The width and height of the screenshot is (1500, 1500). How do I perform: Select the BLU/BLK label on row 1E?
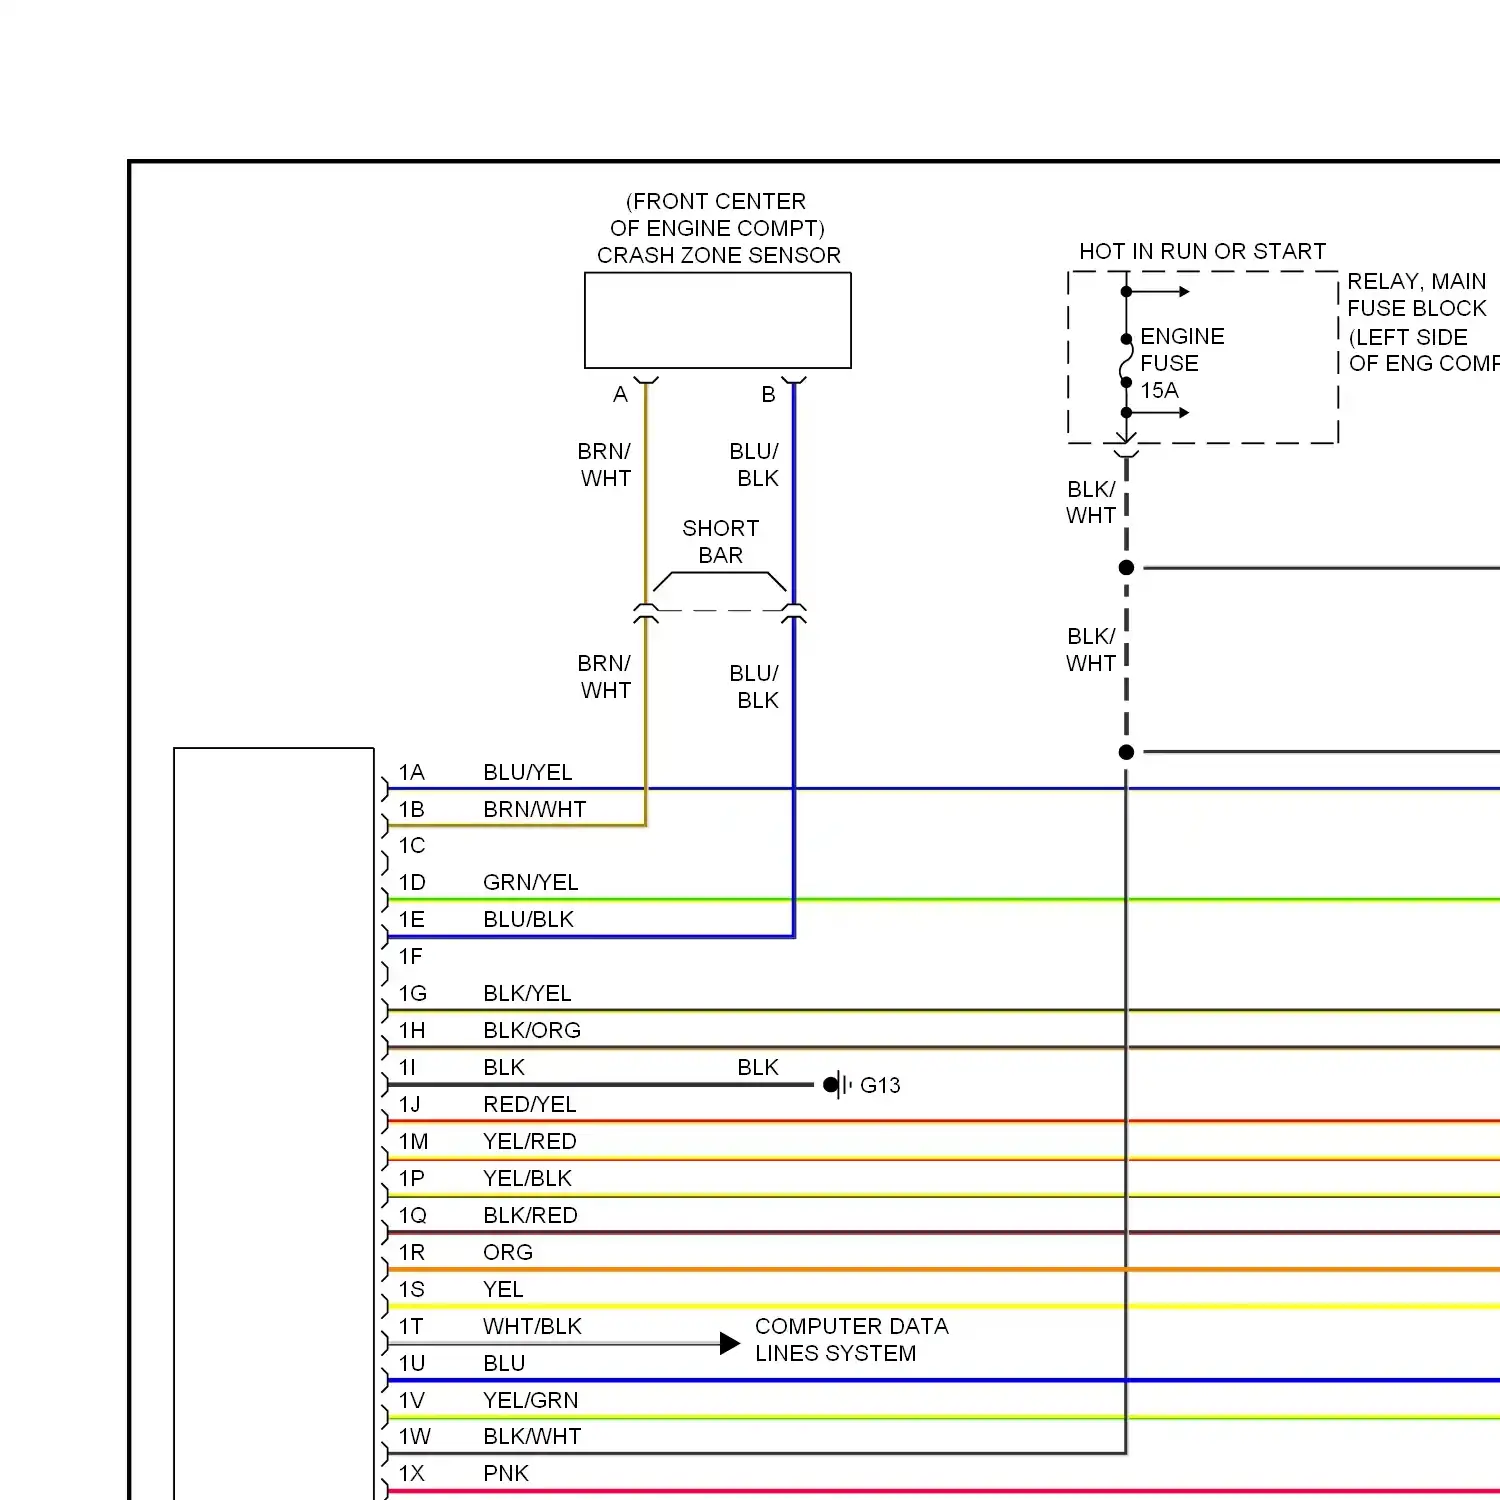528,919
